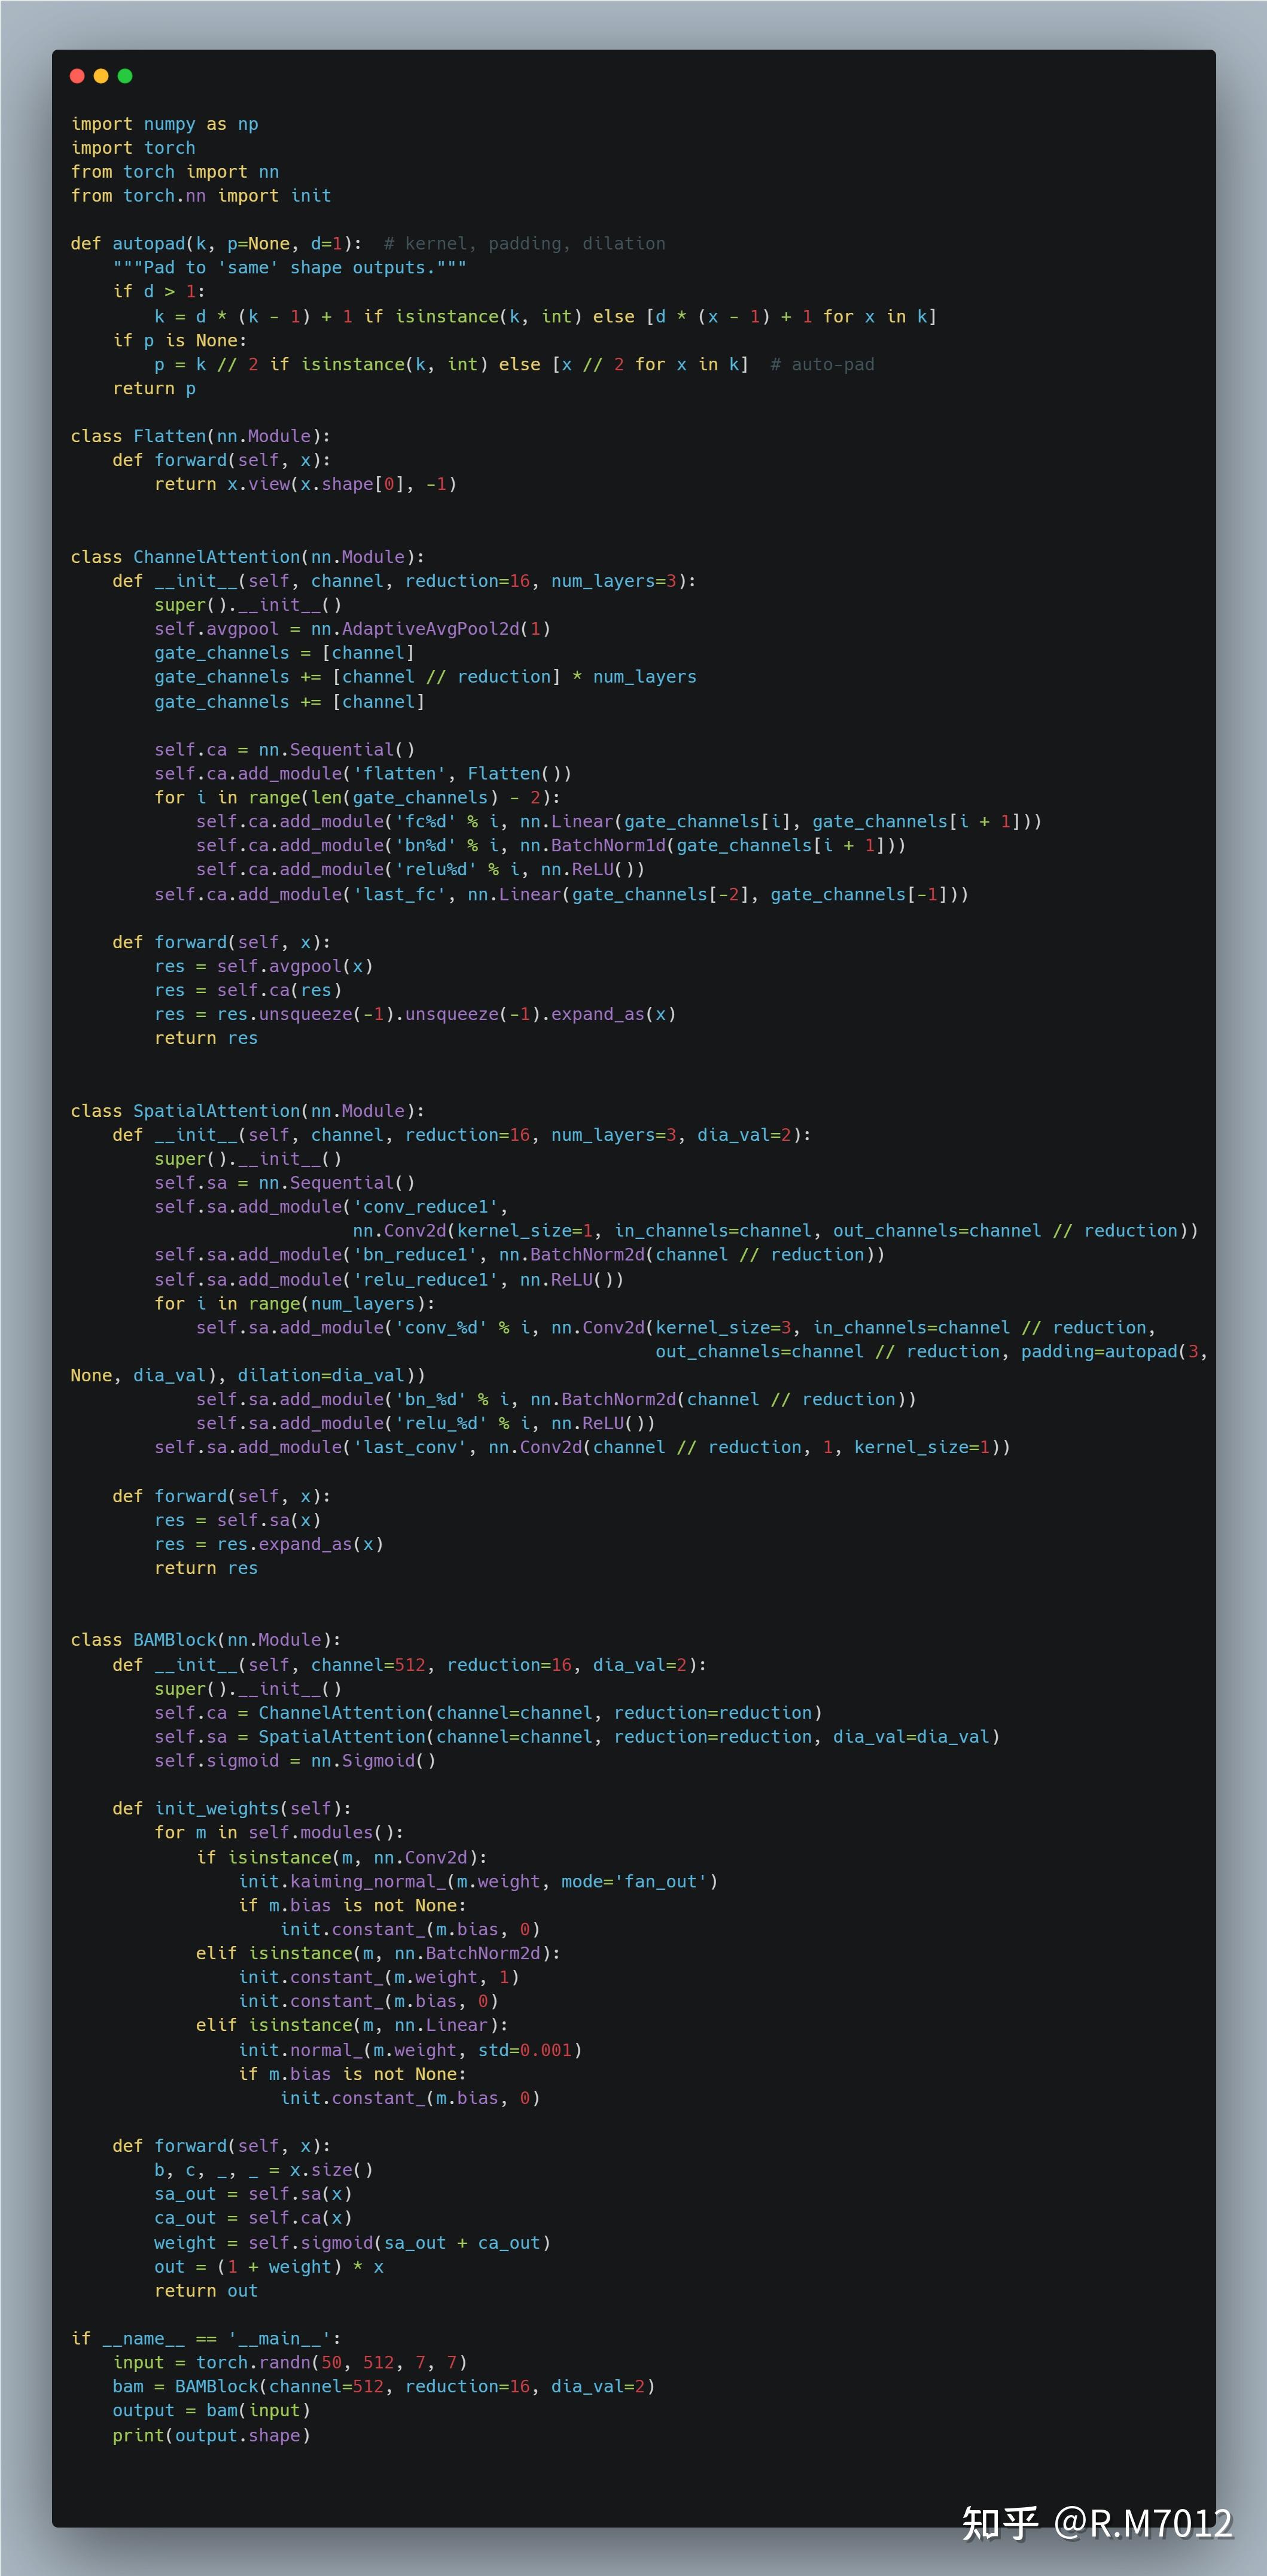Image resolution: width=1267 pixels, height=2576 pixels.
Task: Click the 'class SpatialAttention' definition line
Action: pos(247,1111)
